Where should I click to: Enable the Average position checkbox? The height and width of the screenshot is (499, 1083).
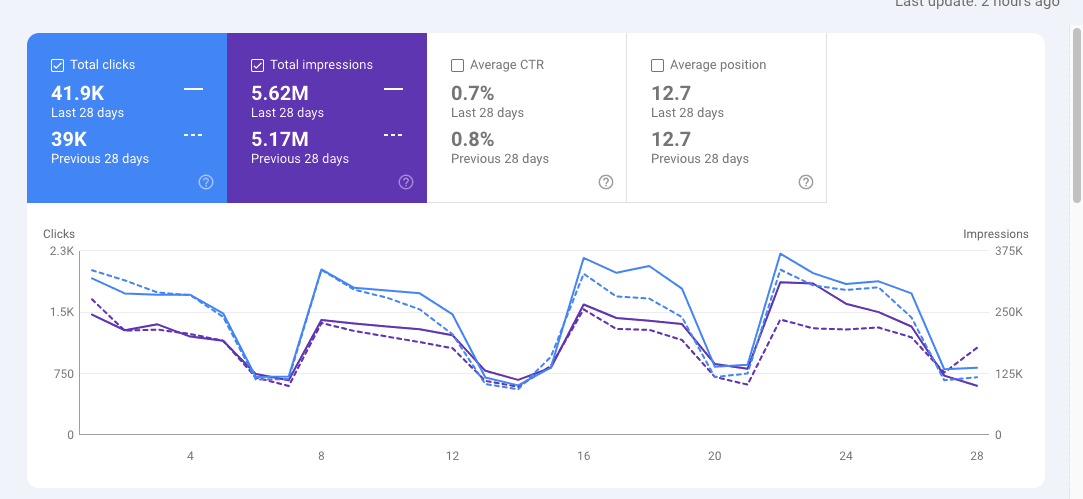coord(658,66)
